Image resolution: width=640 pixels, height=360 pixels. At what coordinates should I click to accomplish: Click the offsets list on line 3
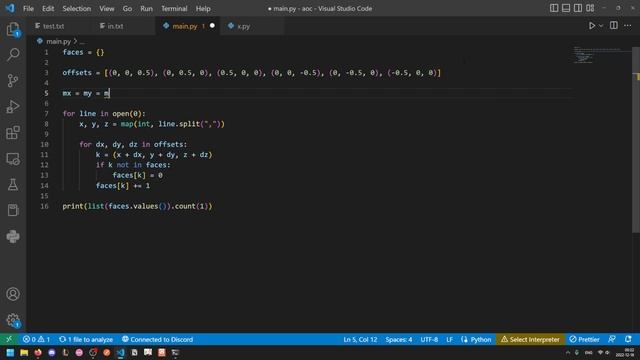(251, 73)
